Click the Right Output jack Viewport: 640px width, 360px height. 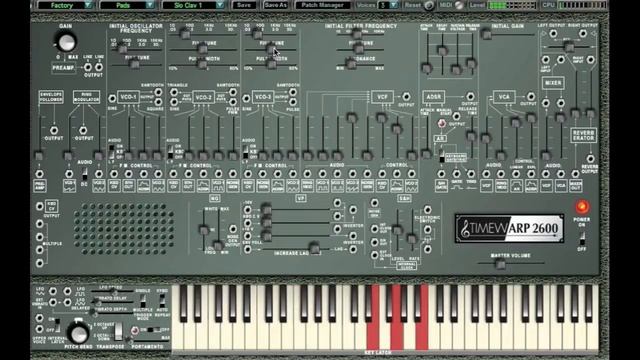click(x=583, y=34)
